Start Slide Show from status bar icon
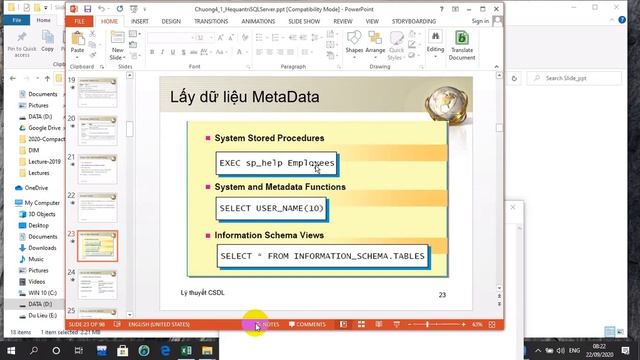 coord(396,324)
